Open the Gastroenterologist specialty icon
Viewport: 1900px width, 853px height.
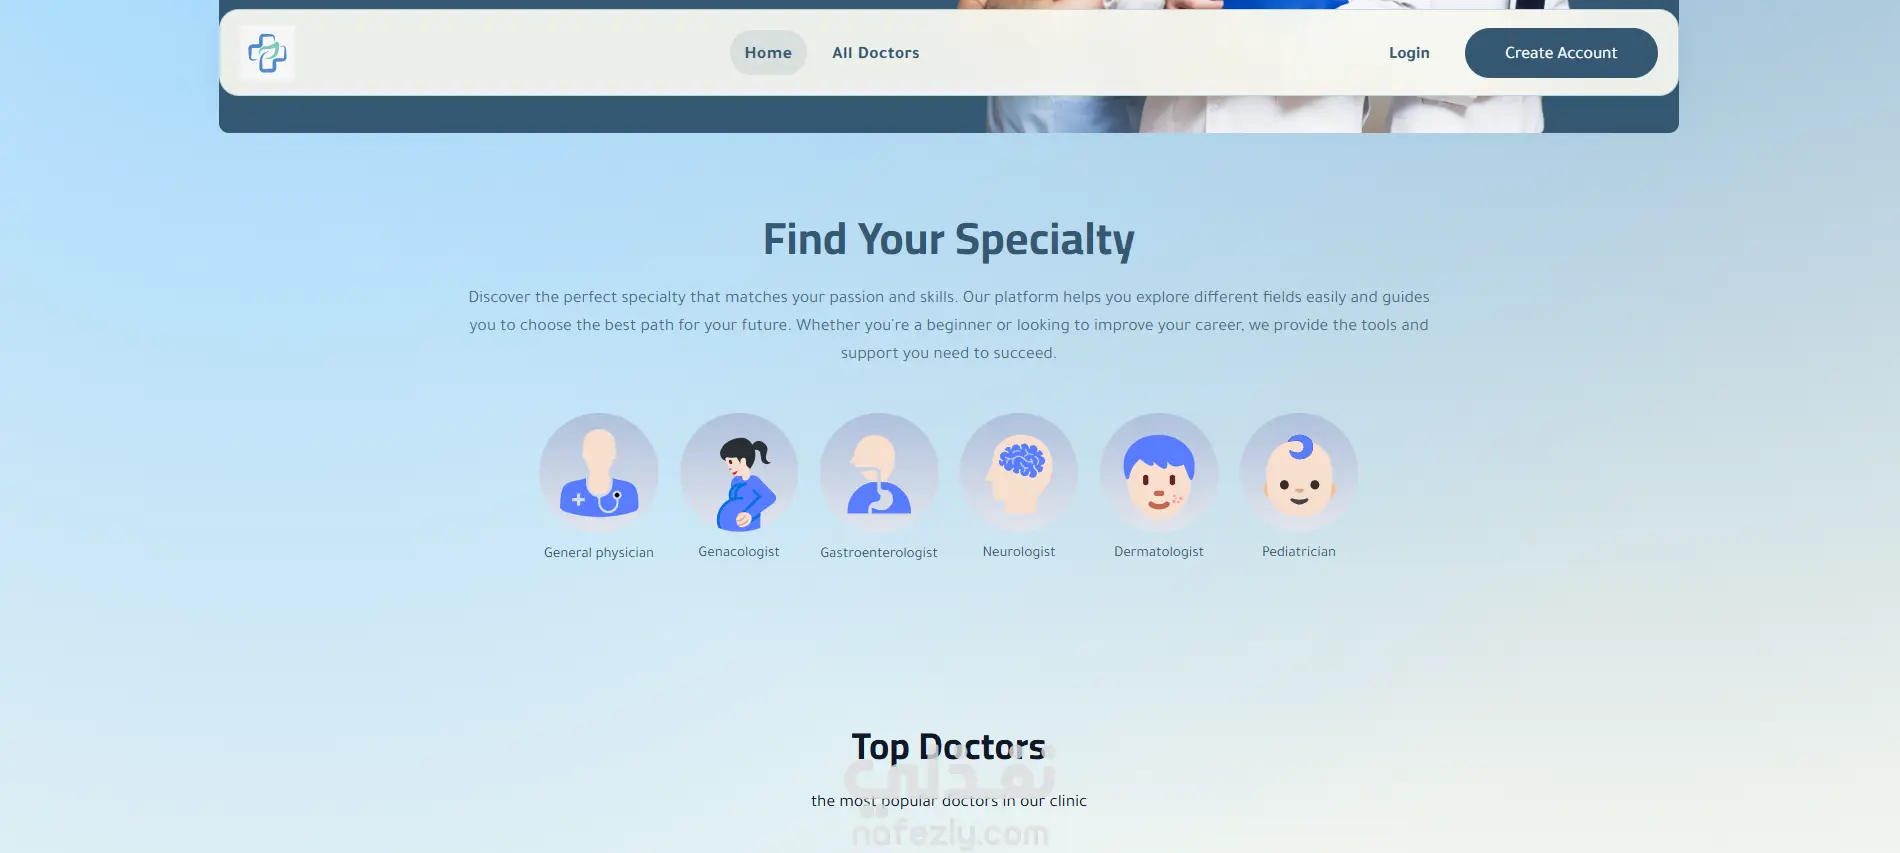879,473
